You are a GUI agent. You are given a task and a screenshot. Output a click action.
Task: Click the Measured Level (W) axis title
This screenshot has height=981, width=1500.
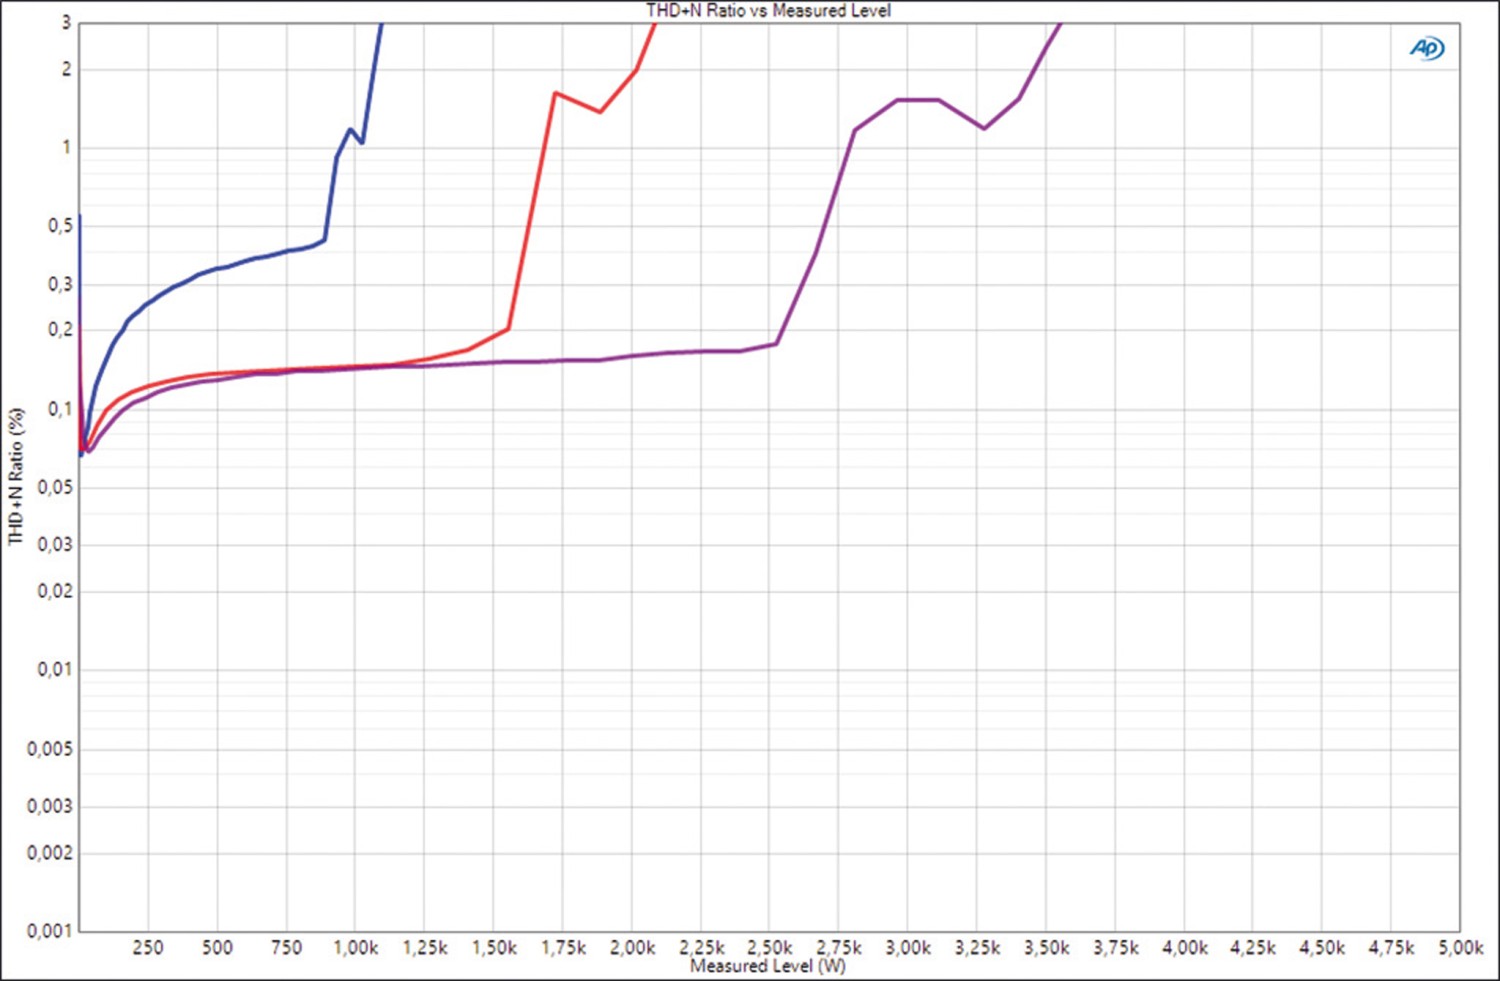pyautogui.click(x=767, y=966)
